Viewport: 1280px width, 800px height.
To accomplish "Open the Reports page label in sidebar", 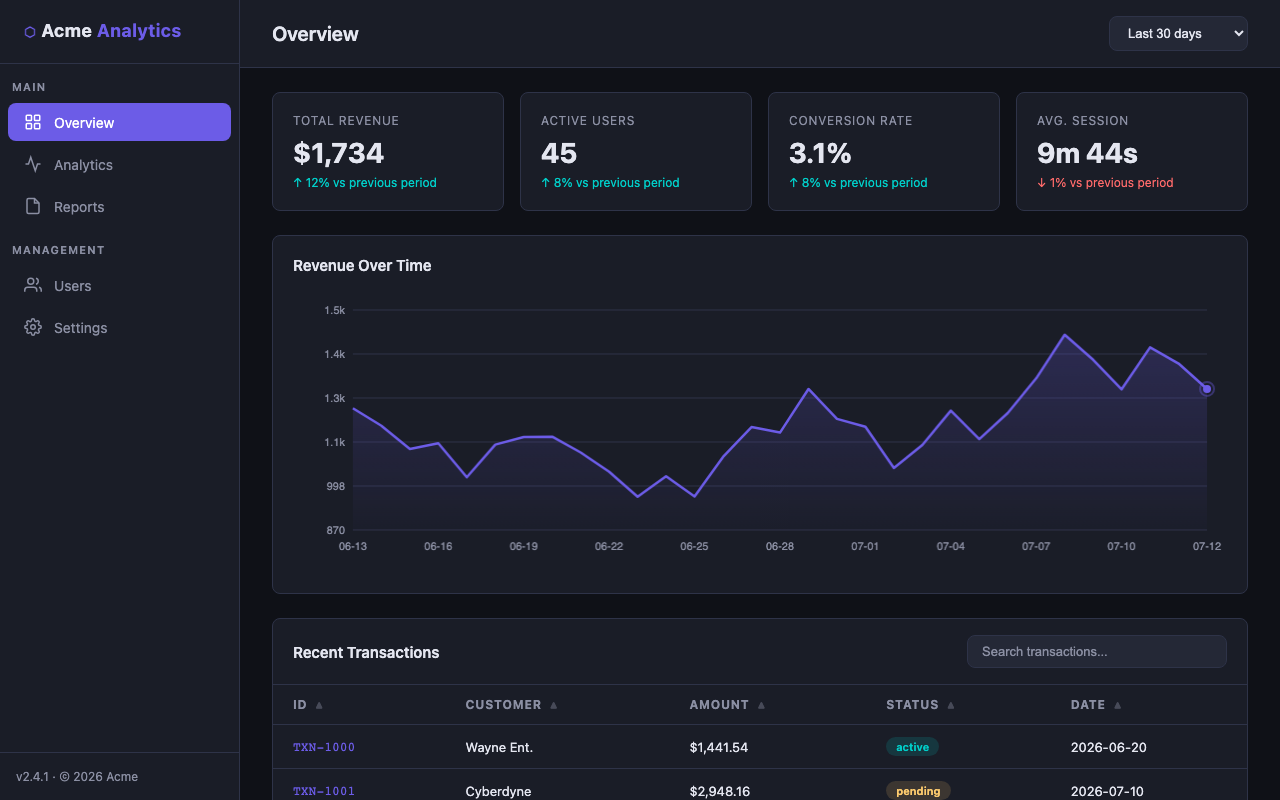I will coord(79,207).
